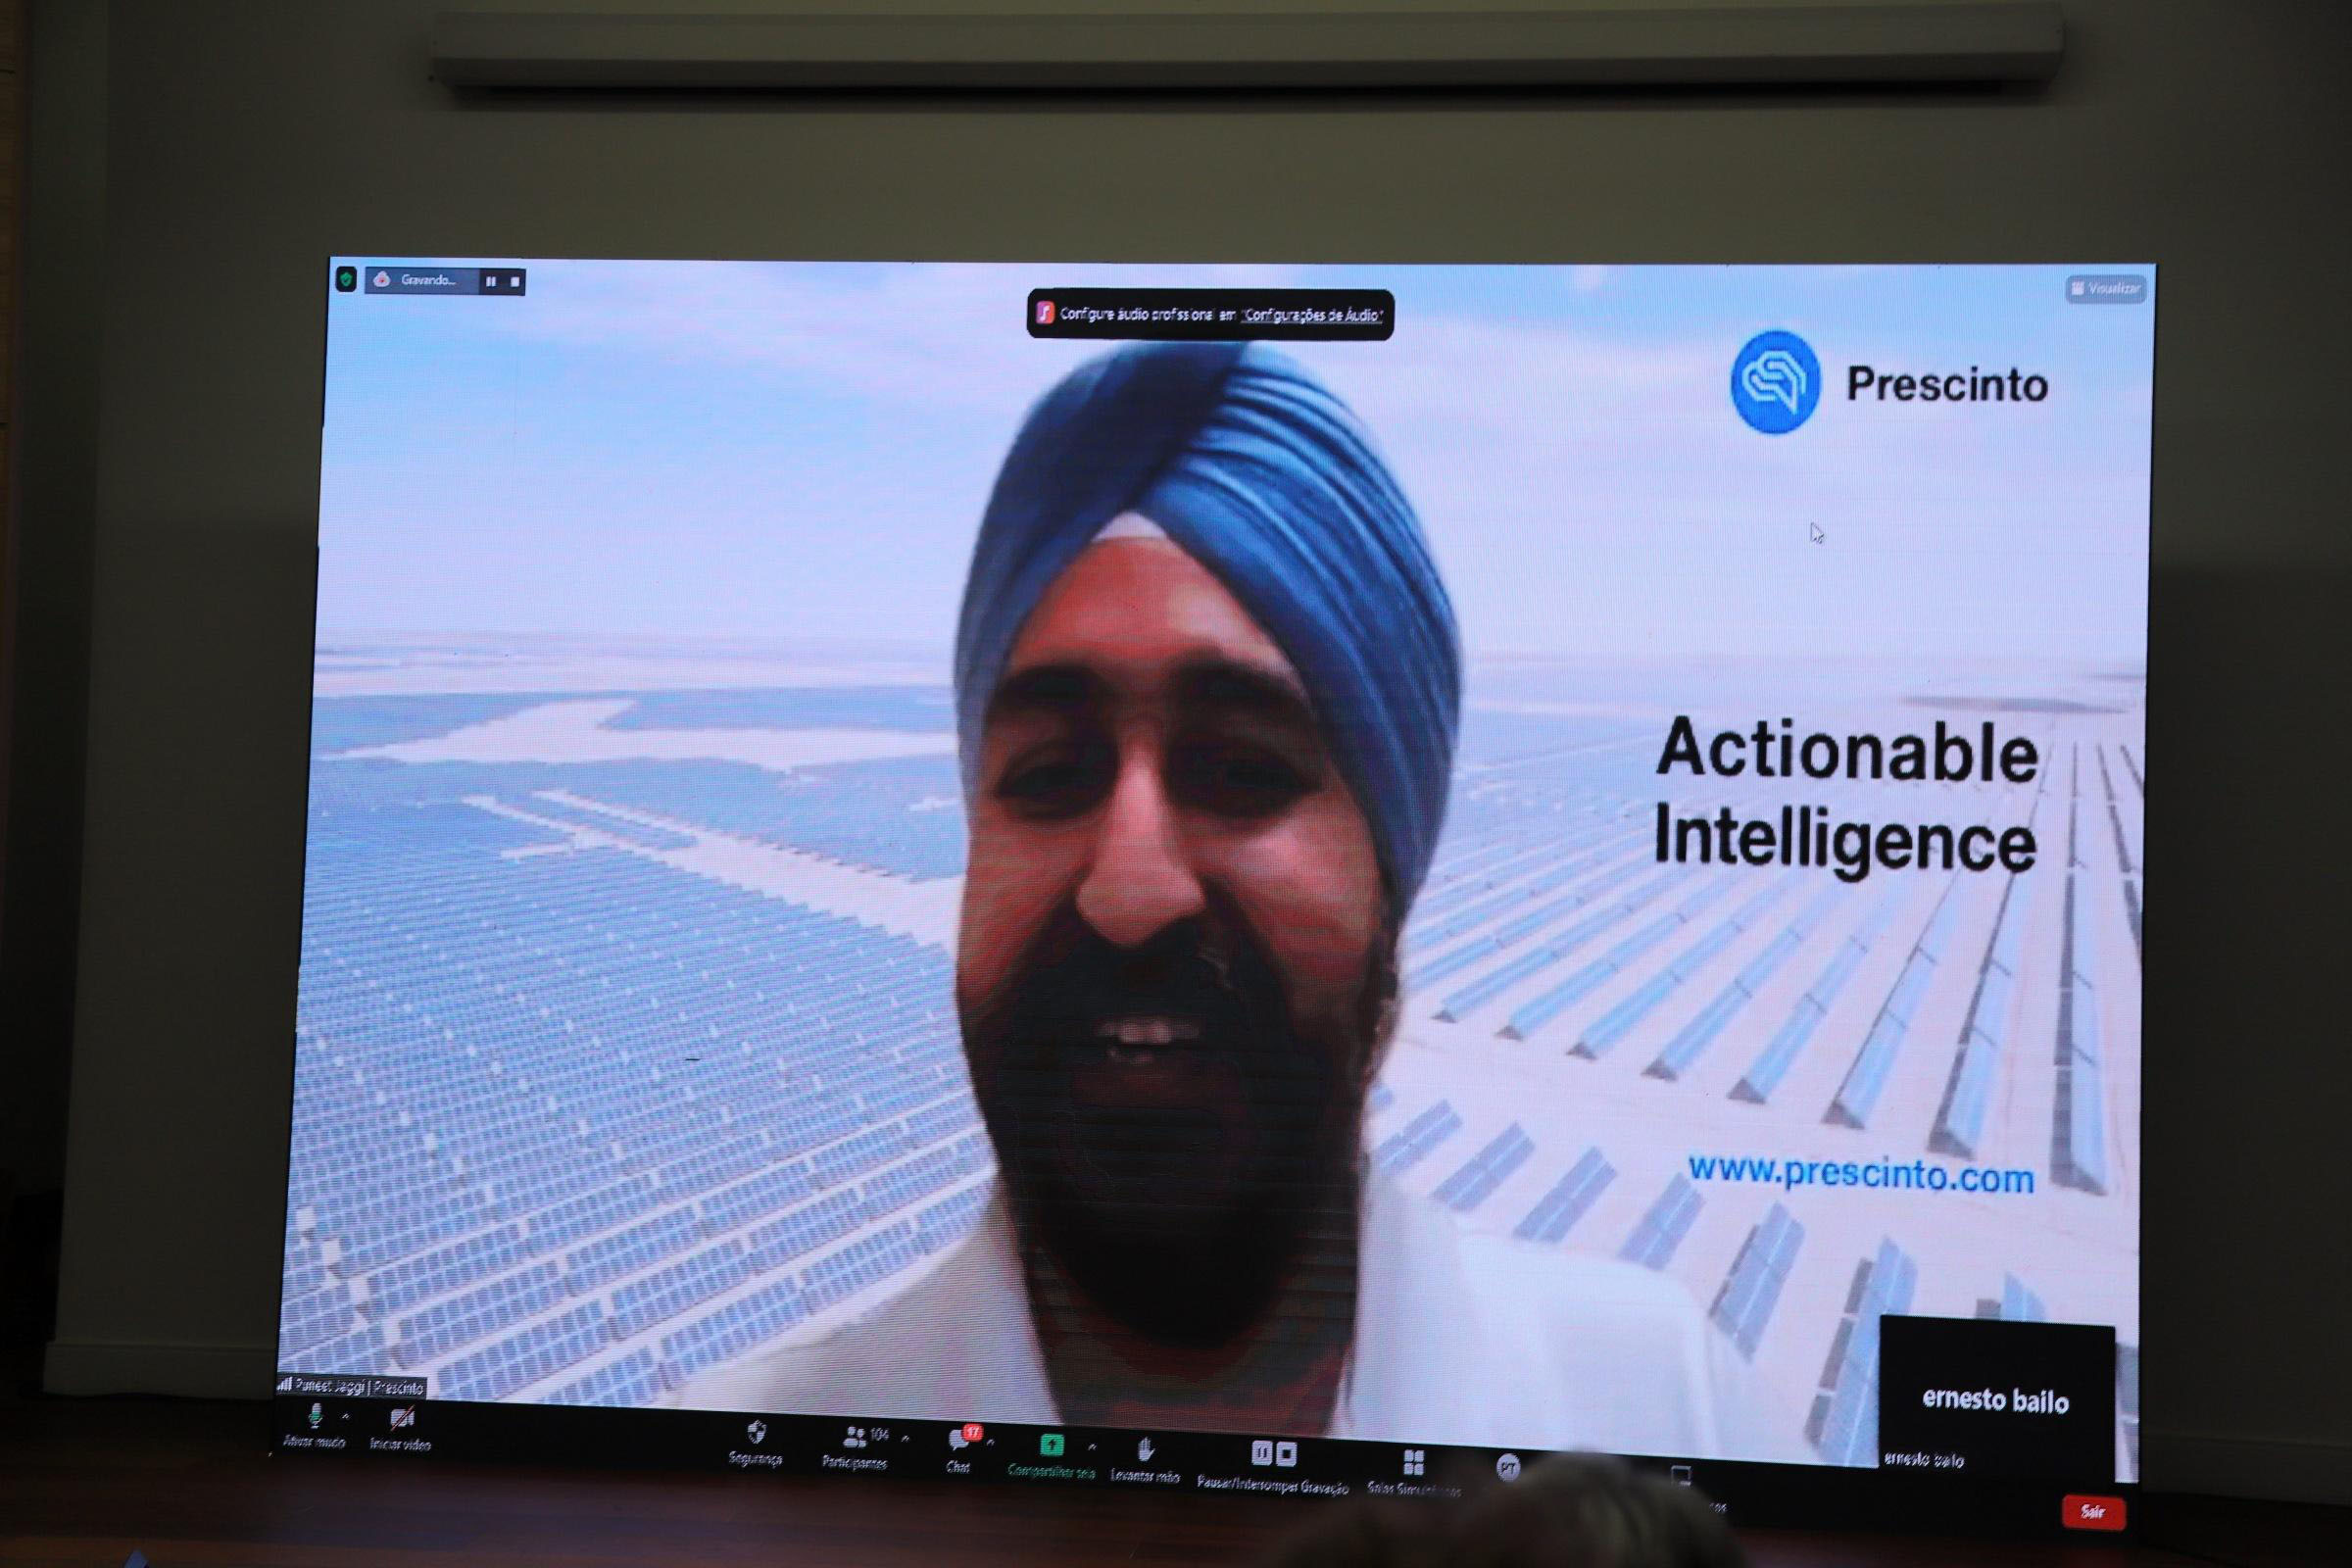Click the PT language interpretation icon
Viewport: 2352px width, 1568px height.
tap(1508, 1468)
